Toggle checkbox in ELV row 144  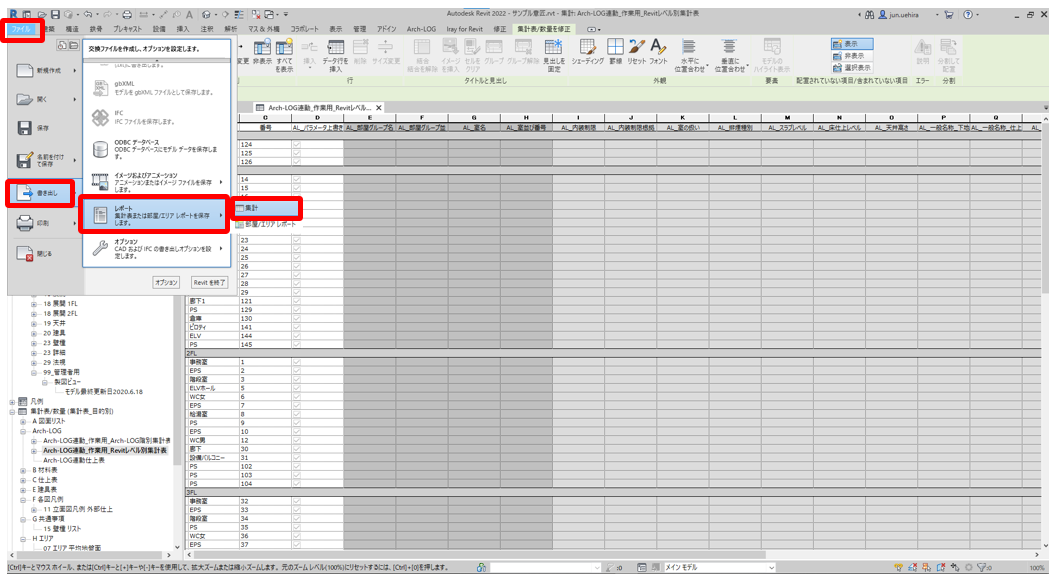[x=296, y=336]
